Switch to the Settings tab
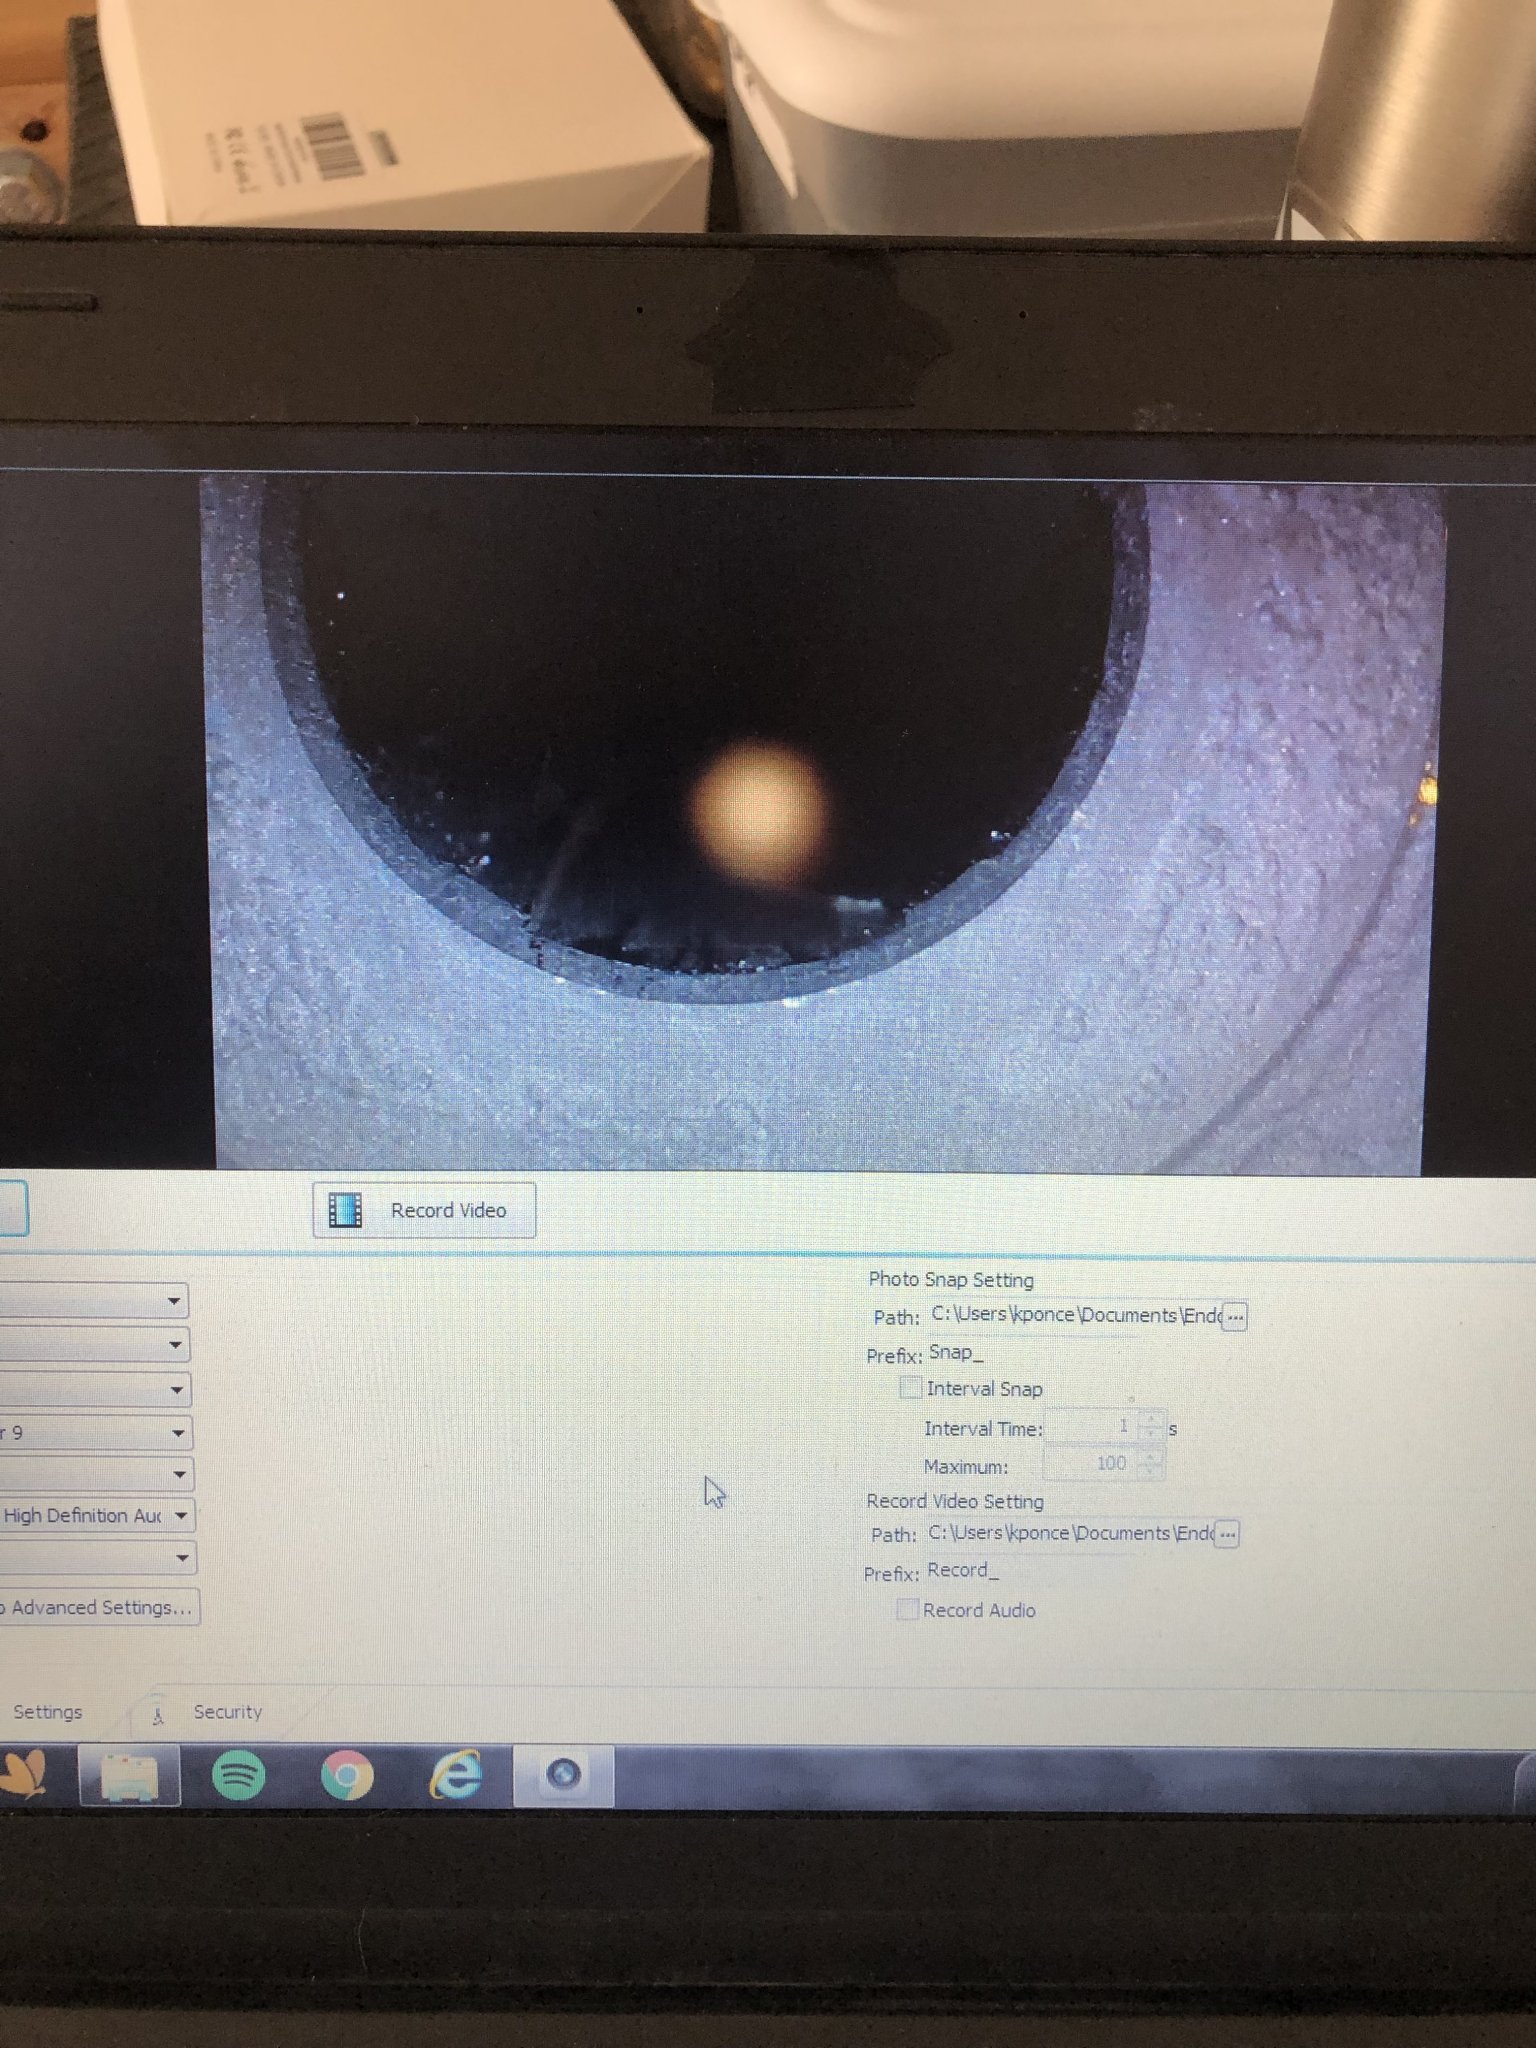The image size is (1536, 2048). pyautogui.click(x=47, y=1712)
